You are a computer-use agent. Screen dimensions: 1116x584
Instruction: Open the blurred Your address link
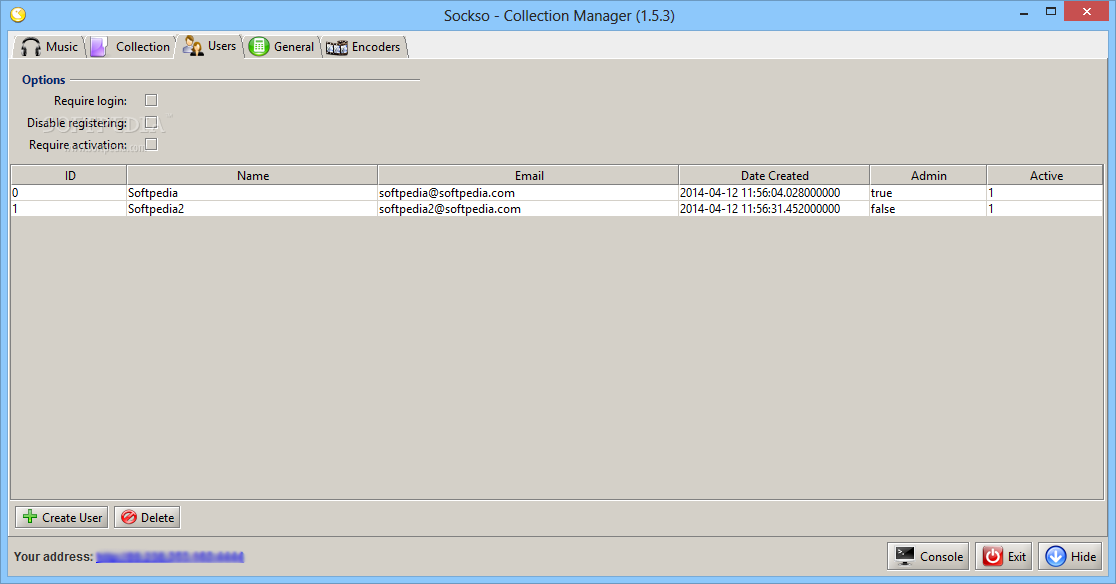170,556
